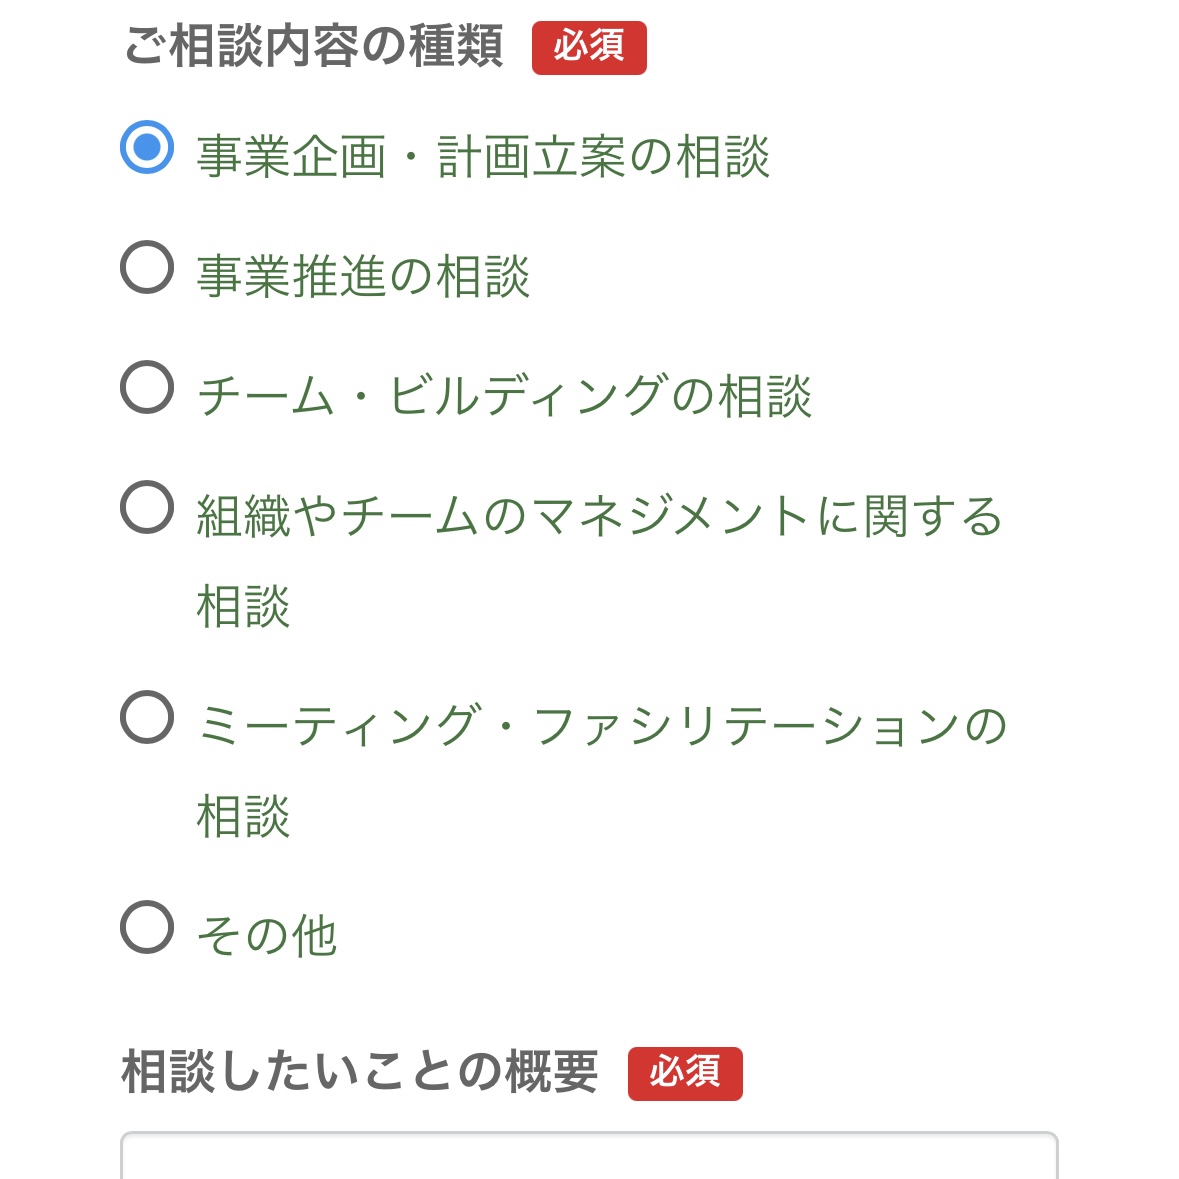Viewport: 1179px width, 1179px height.
Task: Click the 相談したいことの概要 heading label
Action: pos(360,1073)
